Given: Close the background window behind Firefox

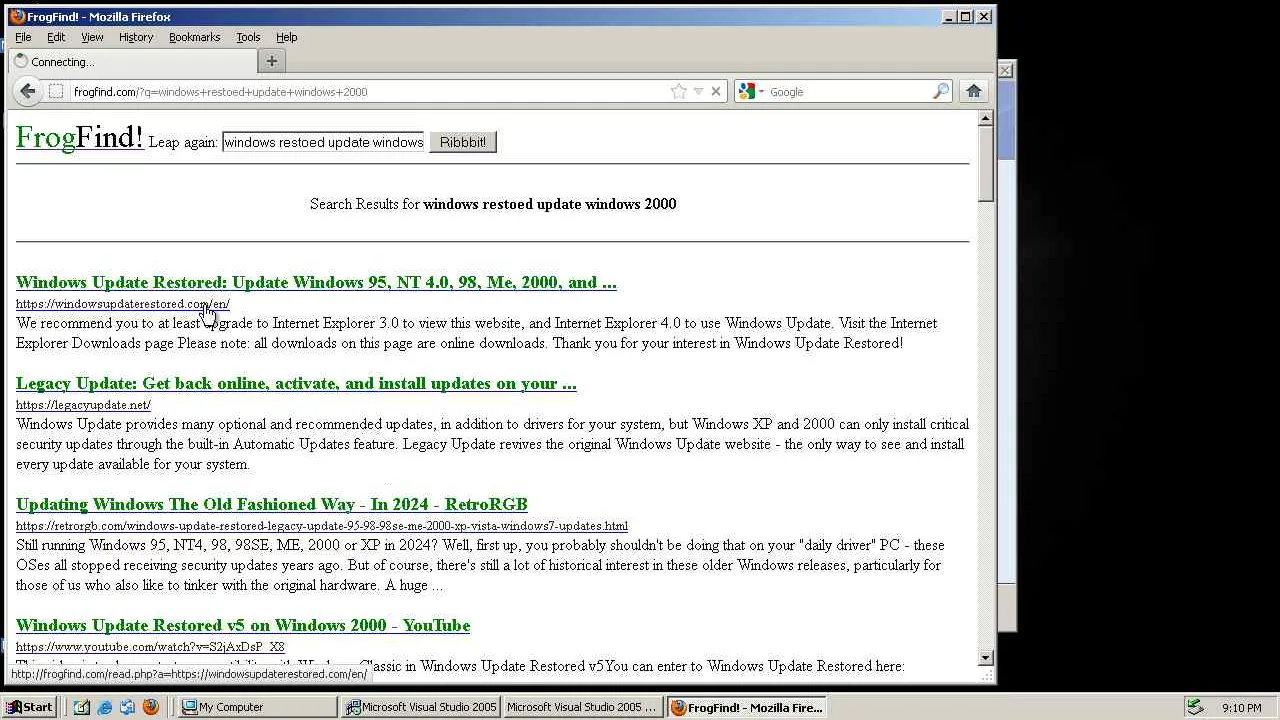Looking at the screenshot, I should pyautogui.click(x=1005, y=70).
